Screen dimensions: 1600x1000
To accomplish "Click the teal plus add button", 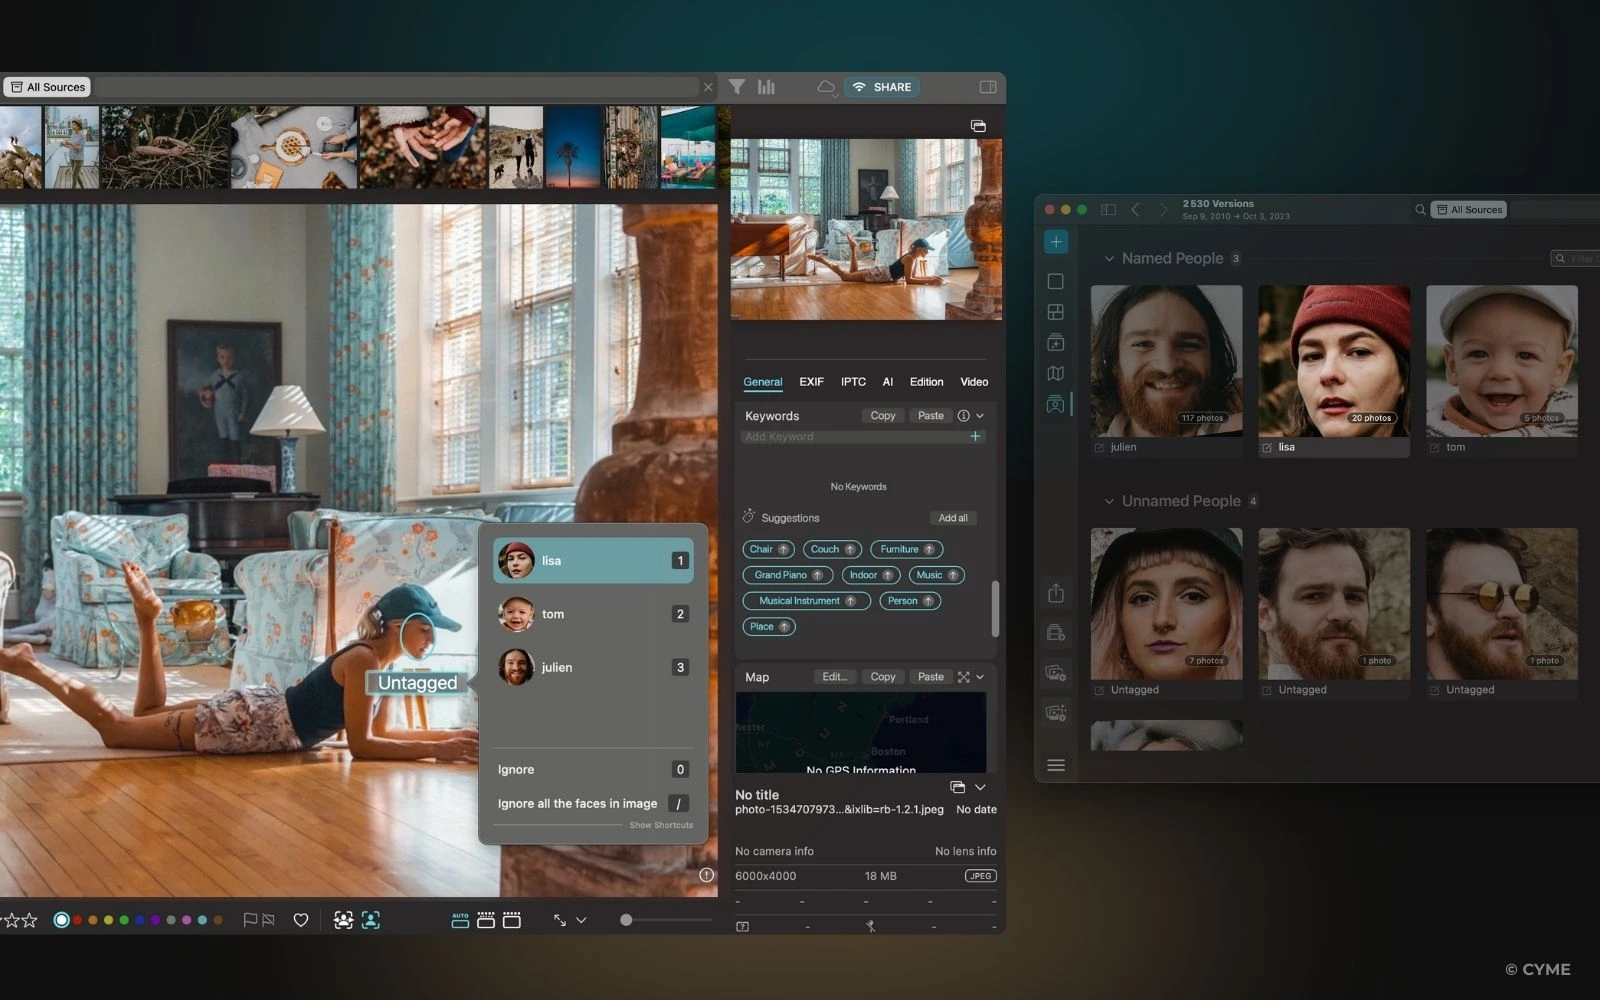I will tap(1055, 242).
